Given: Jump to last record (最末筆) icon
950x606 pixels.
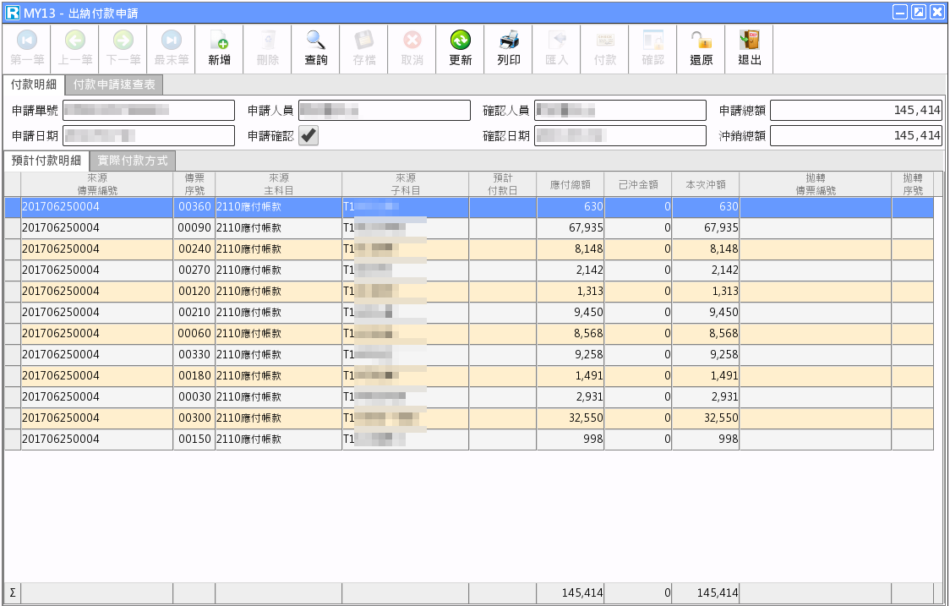Looking at the screenshot, I should pos(171,40).
